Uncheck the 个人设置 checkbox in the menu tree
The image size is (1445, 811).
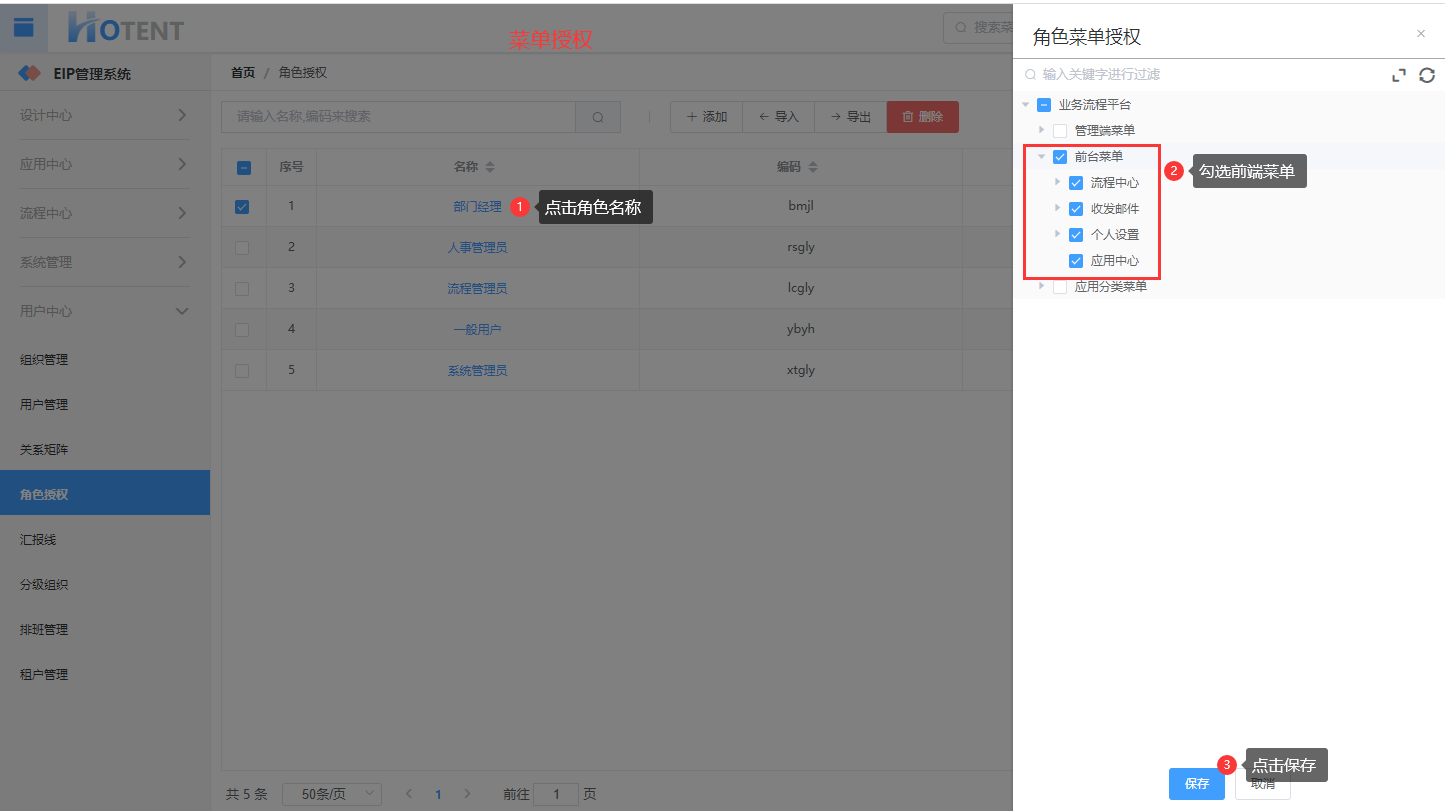[x=1076, y=235]
